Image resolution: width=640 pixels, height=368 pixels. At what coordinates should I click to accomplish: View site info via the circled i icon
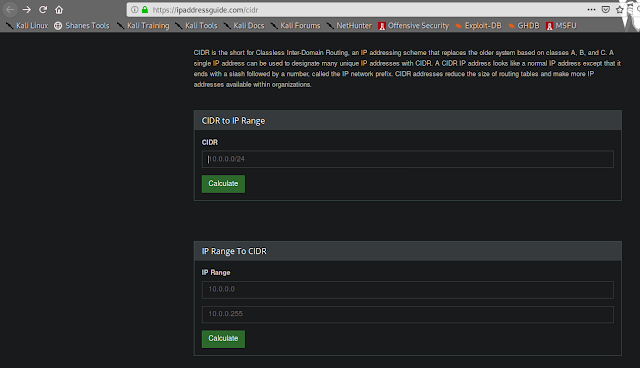[x=135, y=9]
